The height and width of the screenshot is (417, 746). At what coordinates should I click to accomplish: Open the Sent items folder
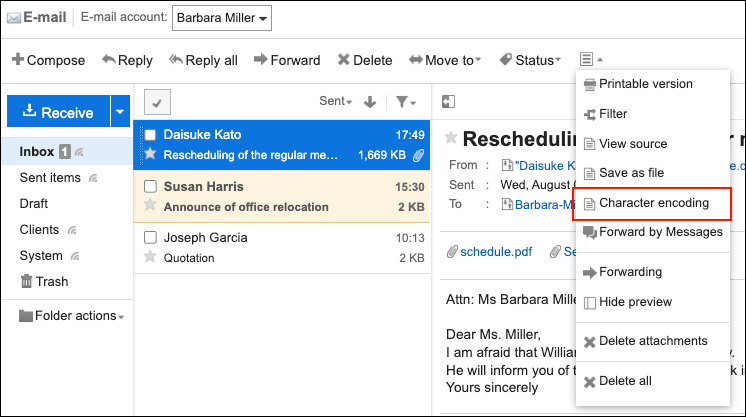(50, 178)
